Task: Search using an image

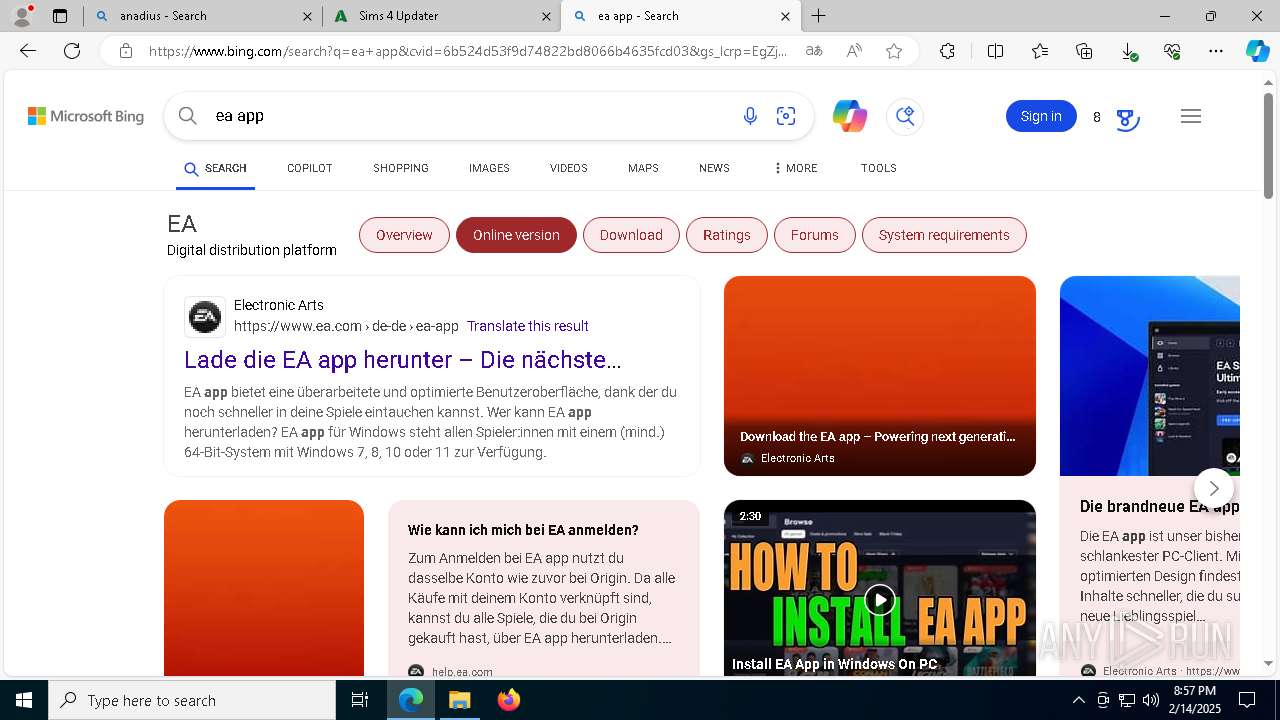Action: click(x=786, y=116)
